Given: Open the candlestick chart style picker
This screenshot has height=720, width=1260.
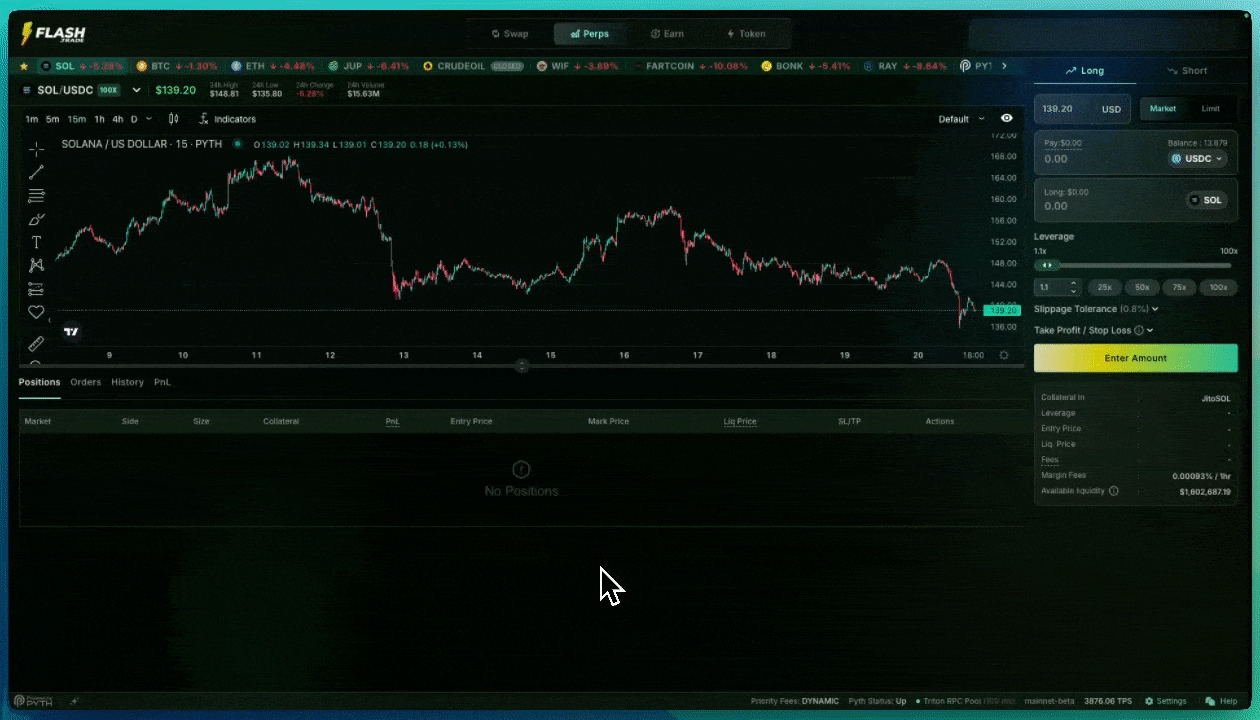Looking at the screenshot, I should 173,119.
